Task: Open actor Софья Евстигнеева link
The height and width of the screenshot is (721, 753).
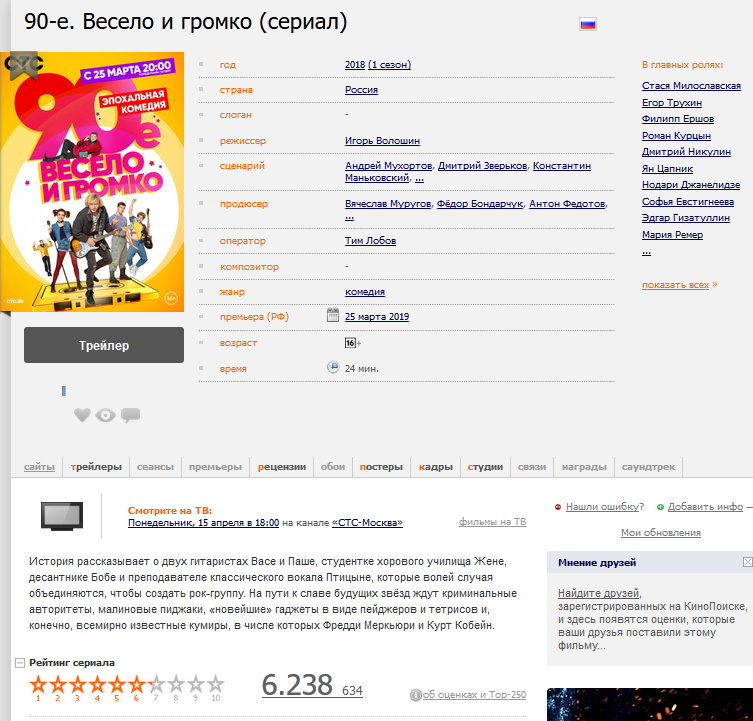Action: (x=688, y=202)
